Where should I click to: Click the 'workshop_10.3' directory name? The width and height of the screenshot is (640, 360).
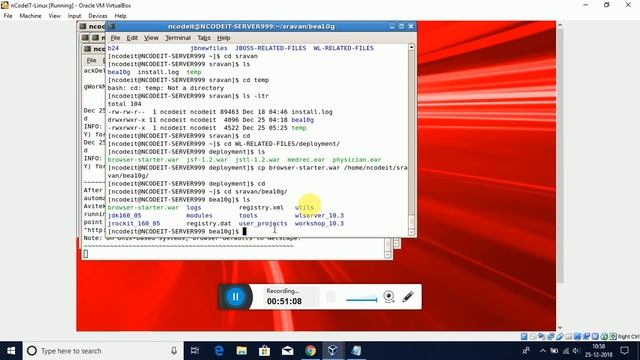tap(319, 224)
